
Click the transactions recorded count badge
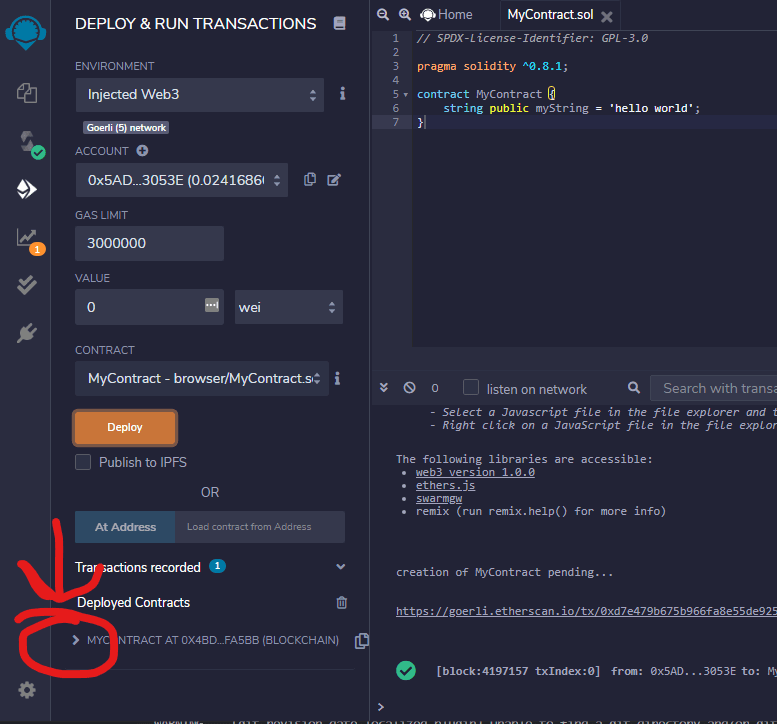pos(217,566)
